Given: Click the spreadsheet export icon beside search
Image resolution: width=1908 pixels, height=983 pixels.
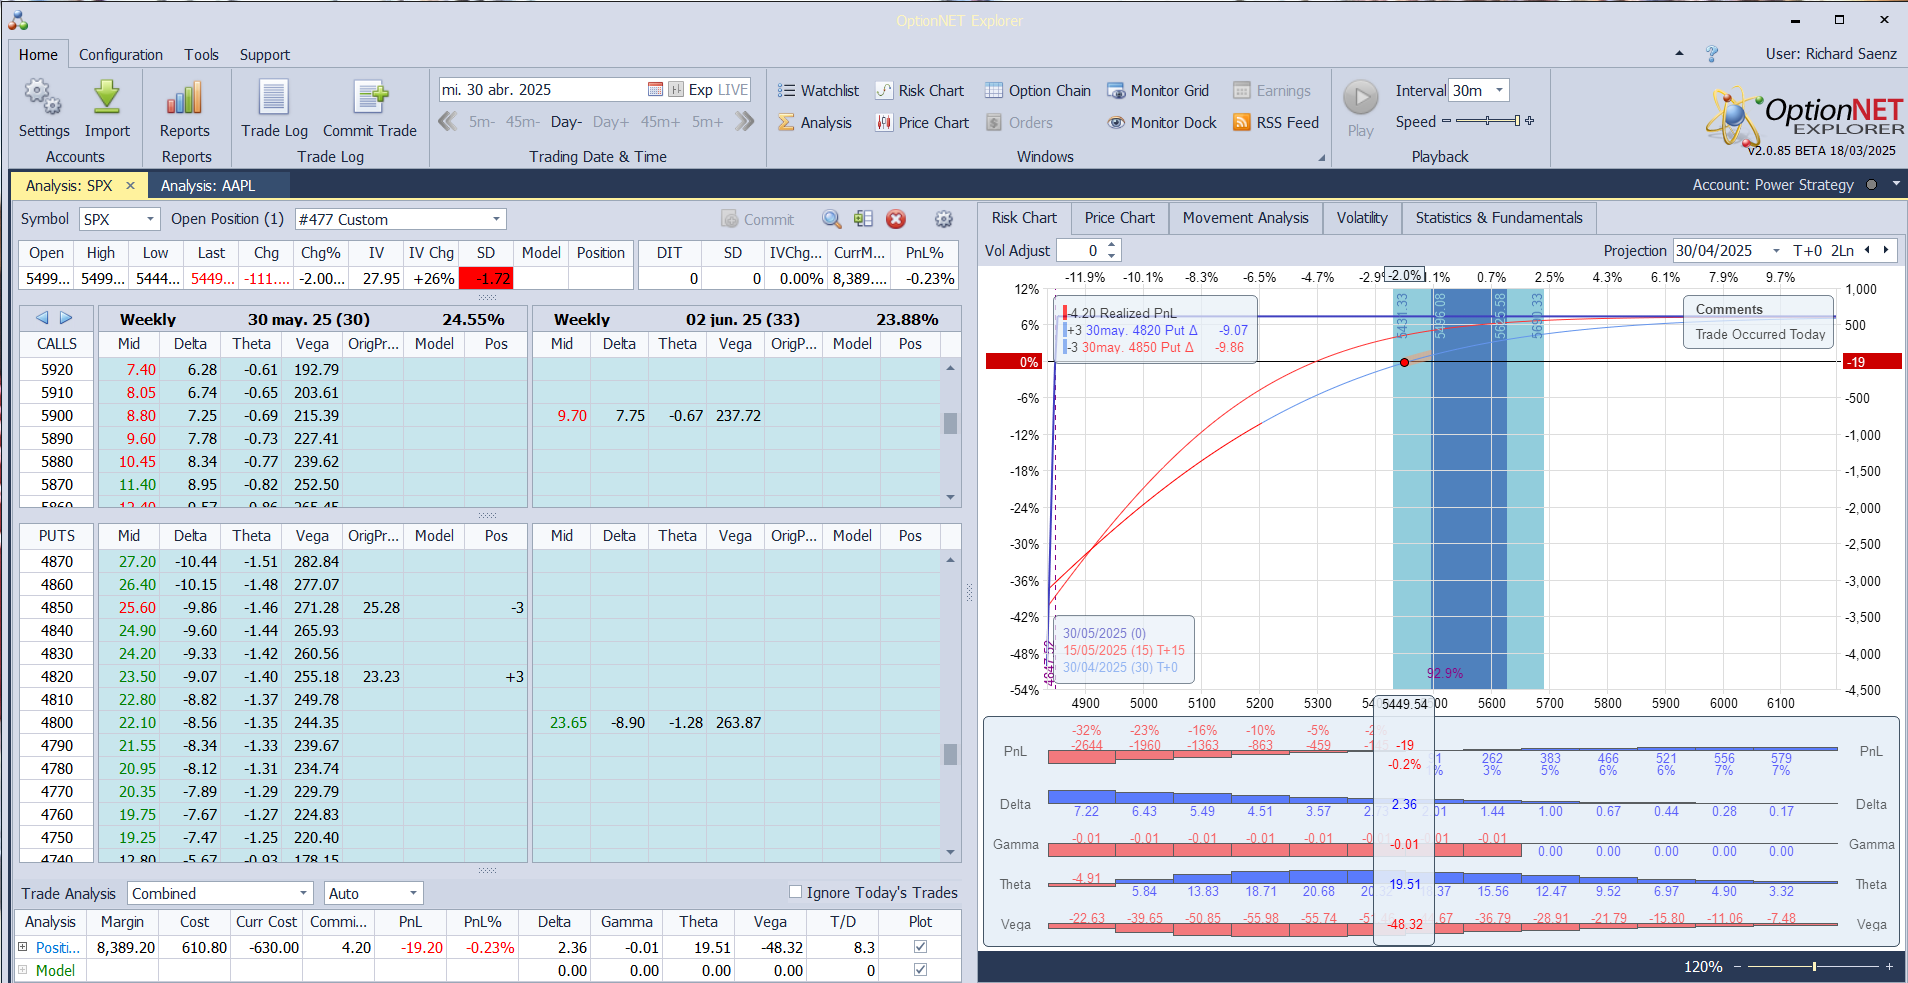Looking at the screenshot, I should (864, 219).
